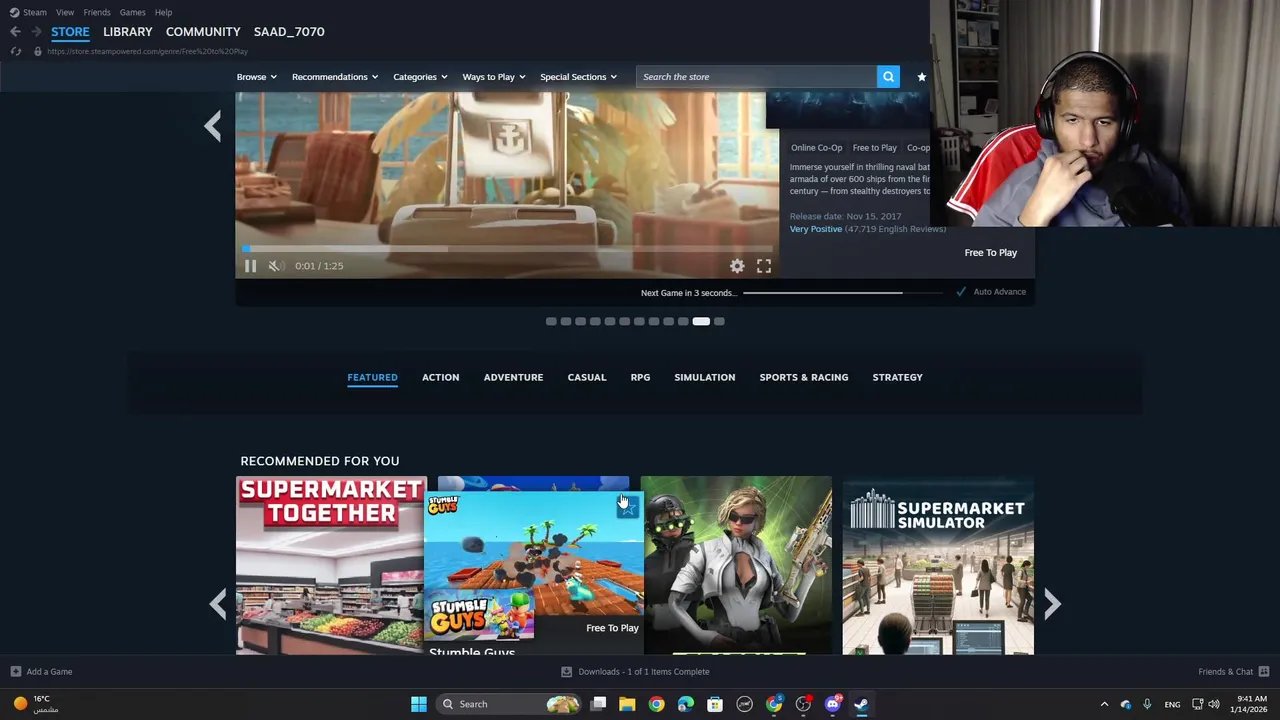This screenshot has width=1280, height=720.
Task: Open the View menu
Action: coord(65,12)
